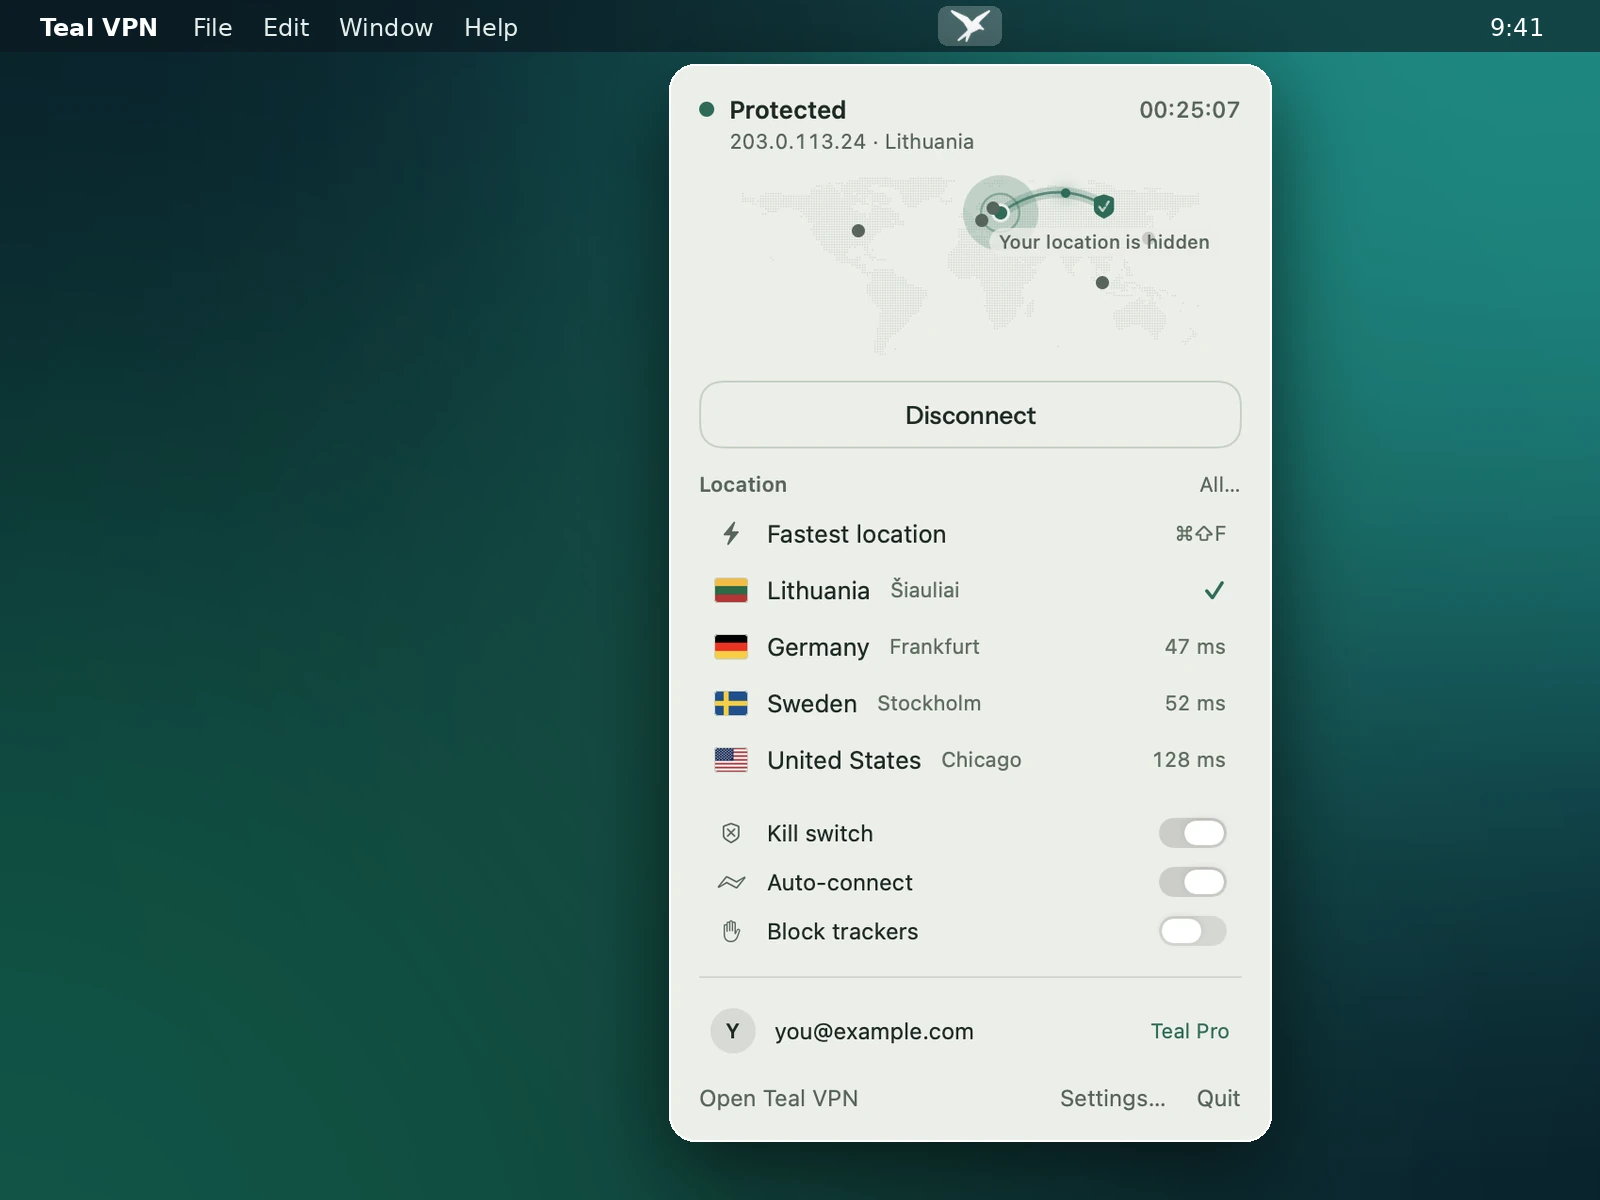Image resolution: width=1600 pixels, height=1200 pixels.
Task: Open Settings...
Action: coord(1112,1098)
